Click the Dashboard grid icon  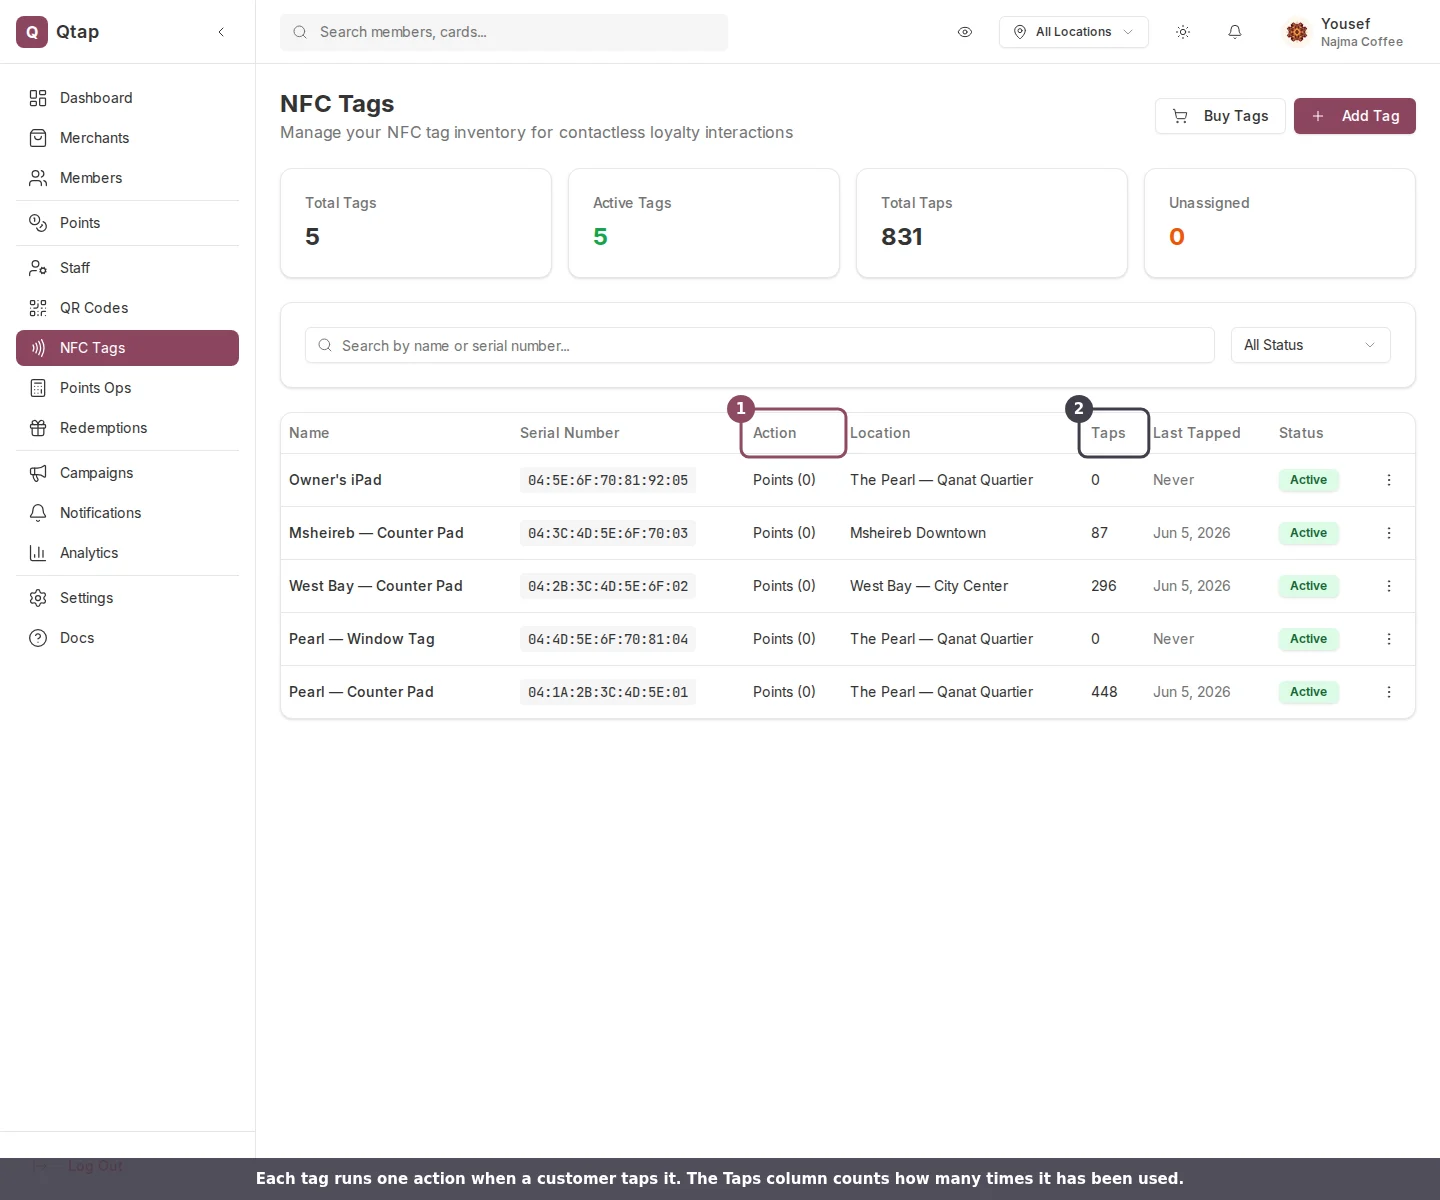(38, 98)
